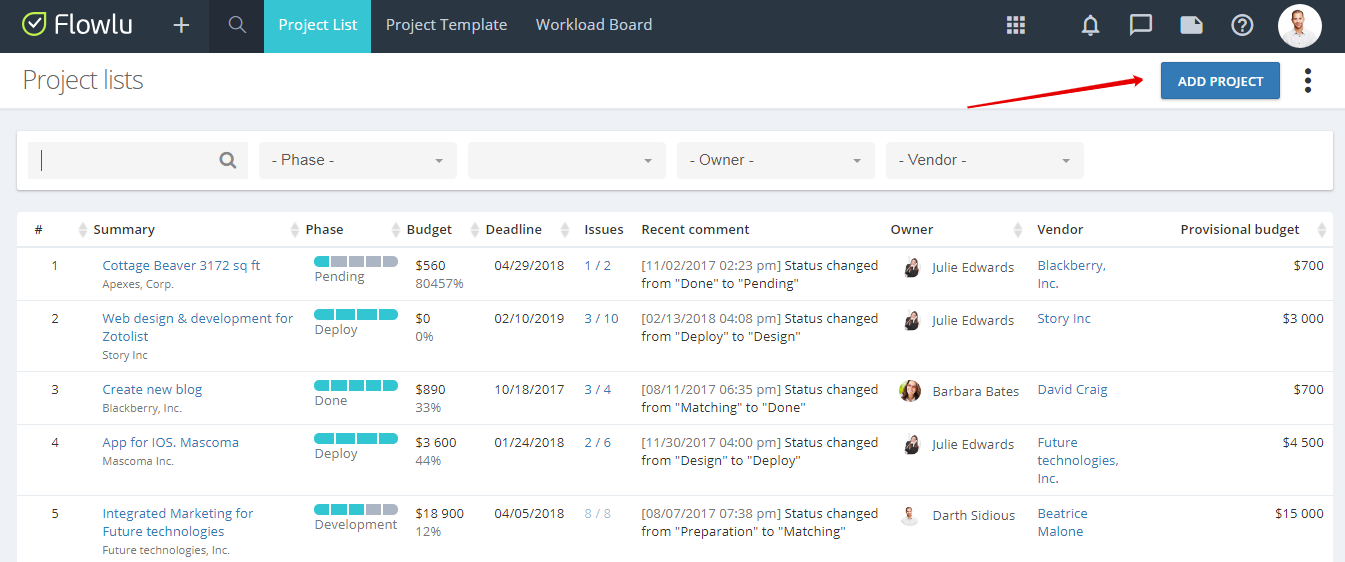Sort by the # column arrows
The height and width of the screenshot is (562, 1345).
tap(82, 230)
